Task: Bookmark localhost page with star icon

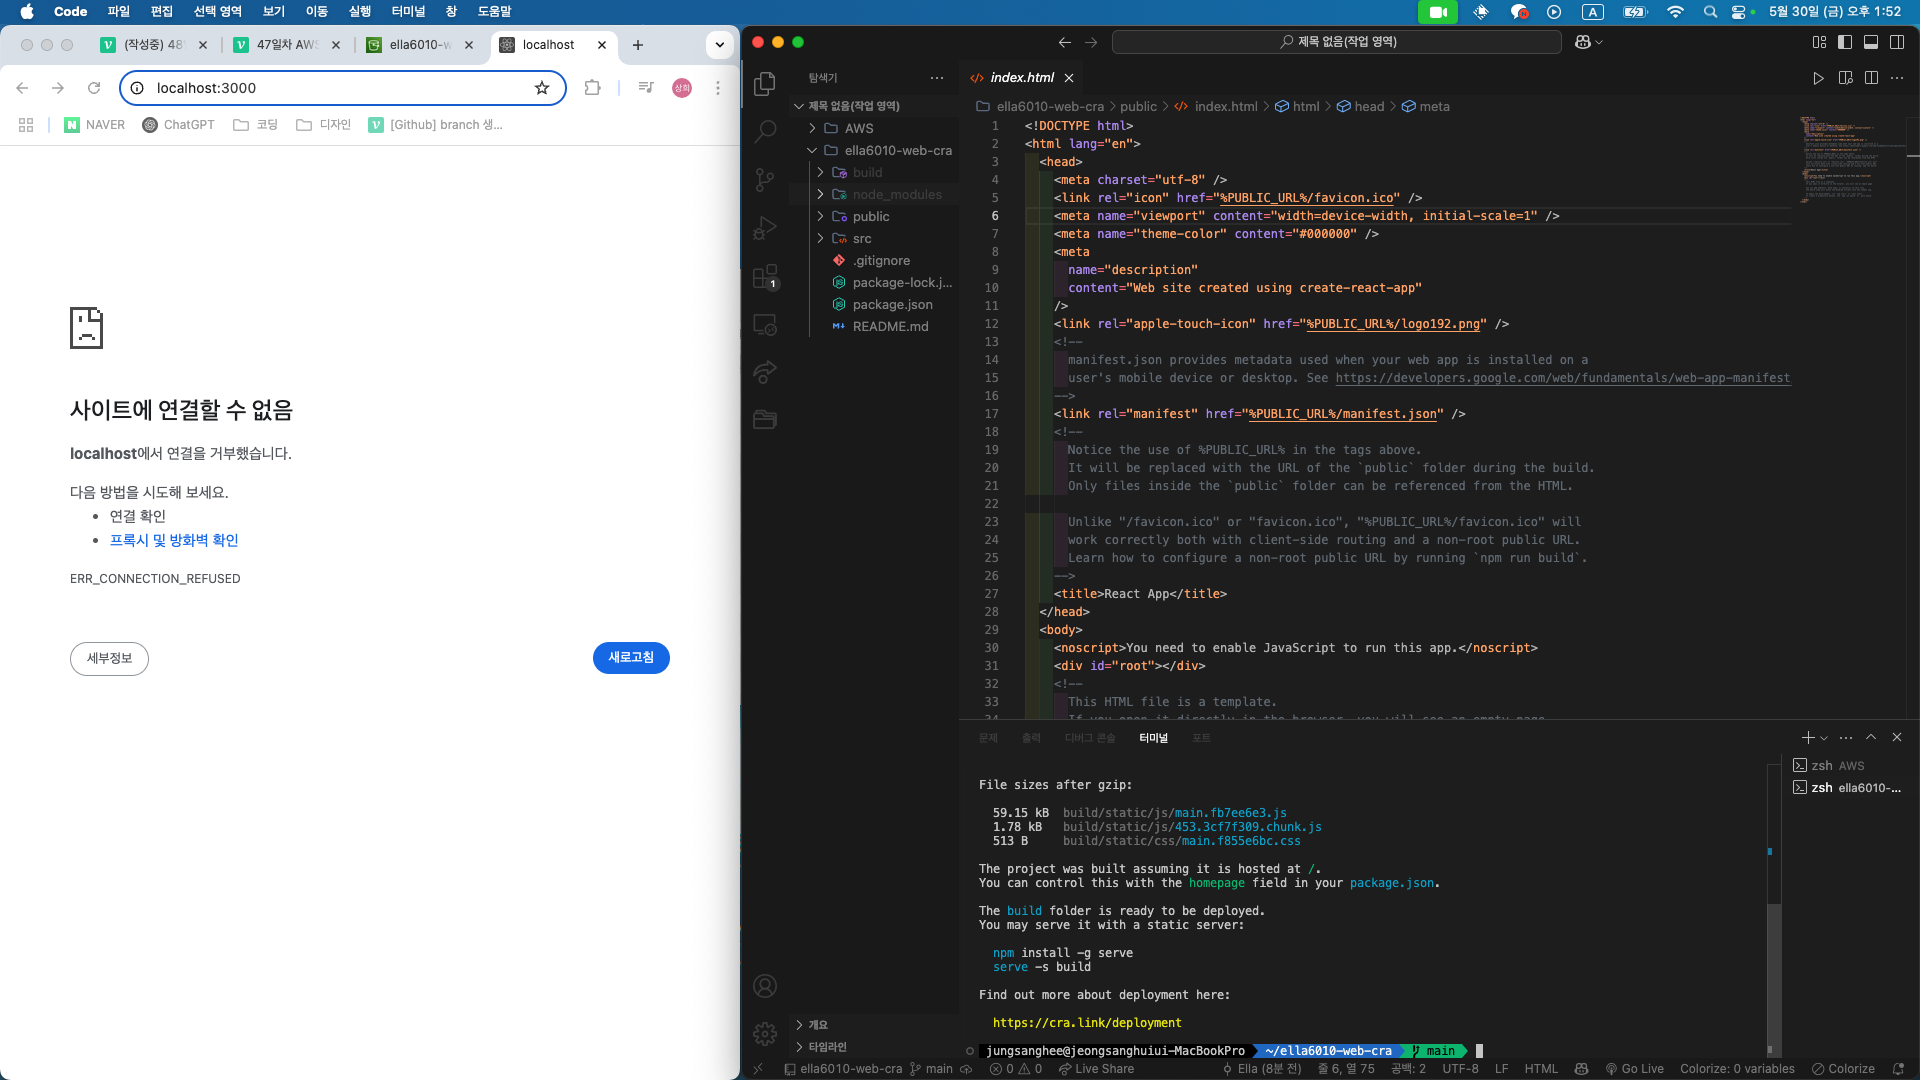Action: pos(542,88)
